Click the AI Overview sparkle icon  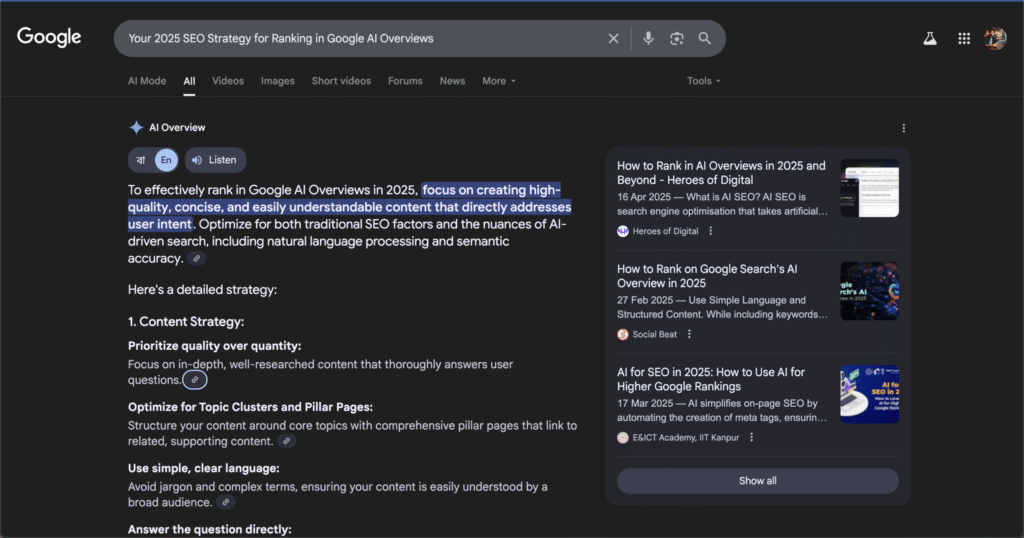pyautogui.click(x=136, y=127)
